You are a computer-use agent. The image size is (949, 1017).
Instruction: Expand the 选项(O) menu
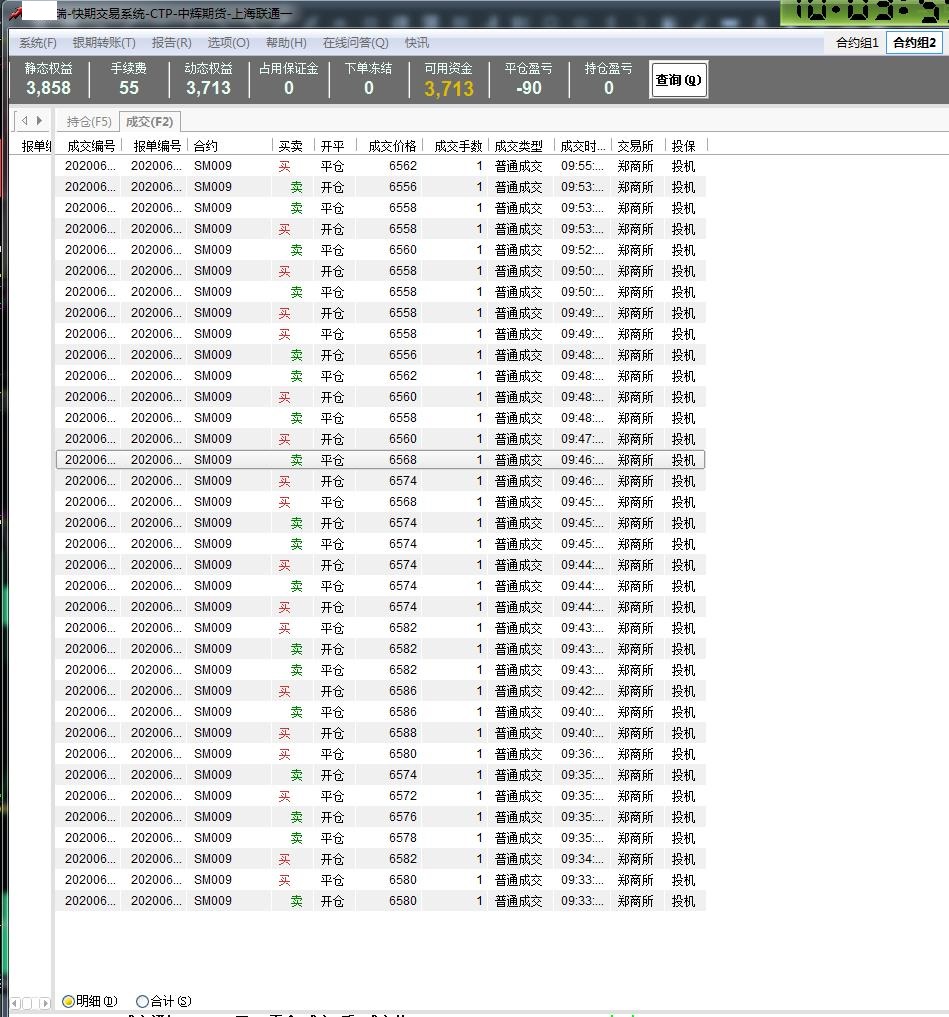pos(228,43)
